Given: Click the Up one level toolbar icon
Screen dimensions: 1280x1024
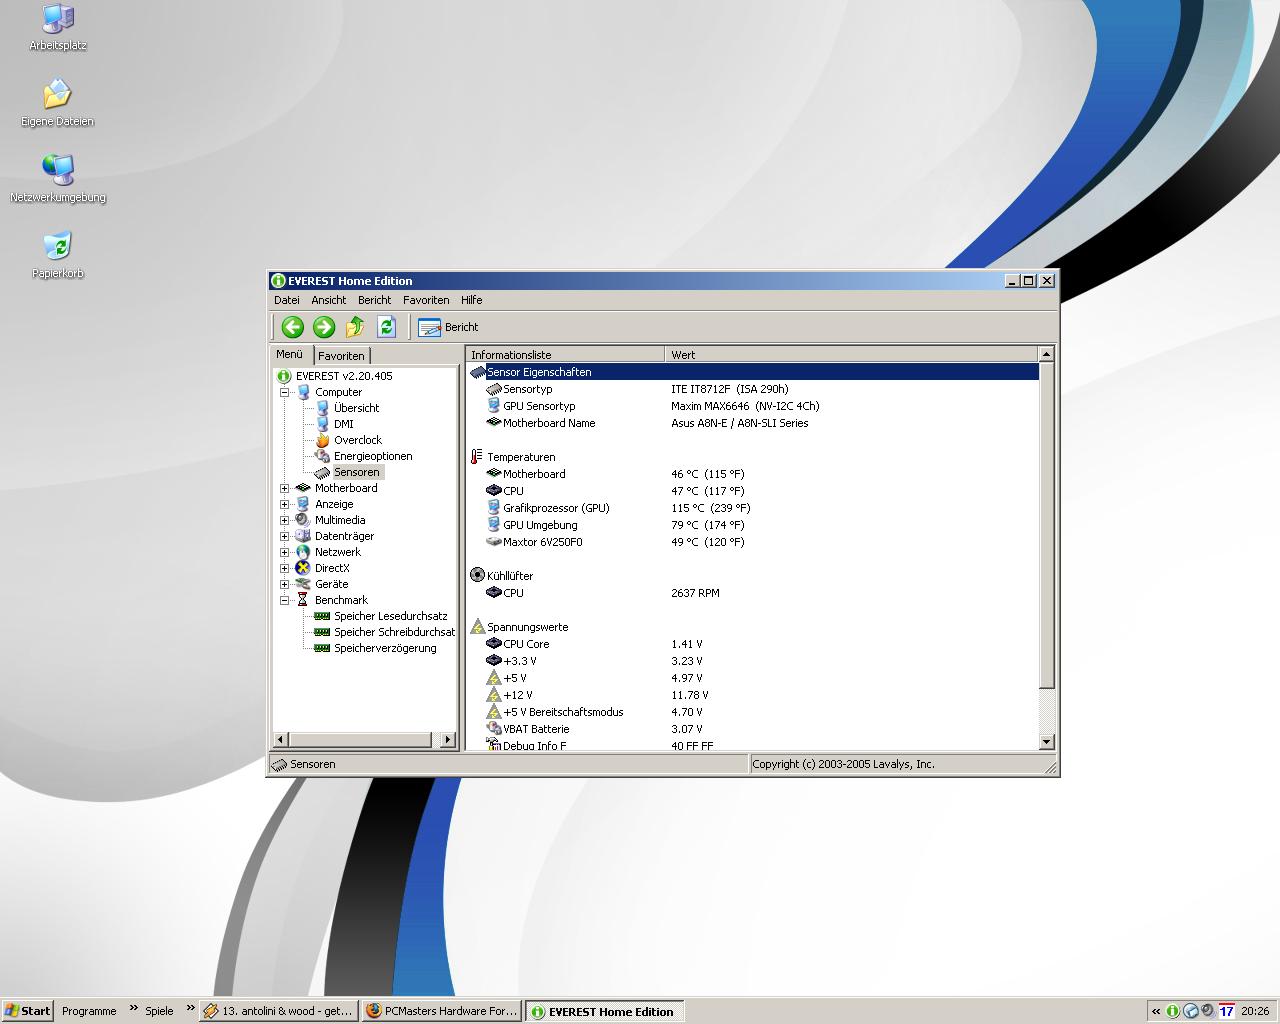Looking at the screenshot, I should (355, 327).
